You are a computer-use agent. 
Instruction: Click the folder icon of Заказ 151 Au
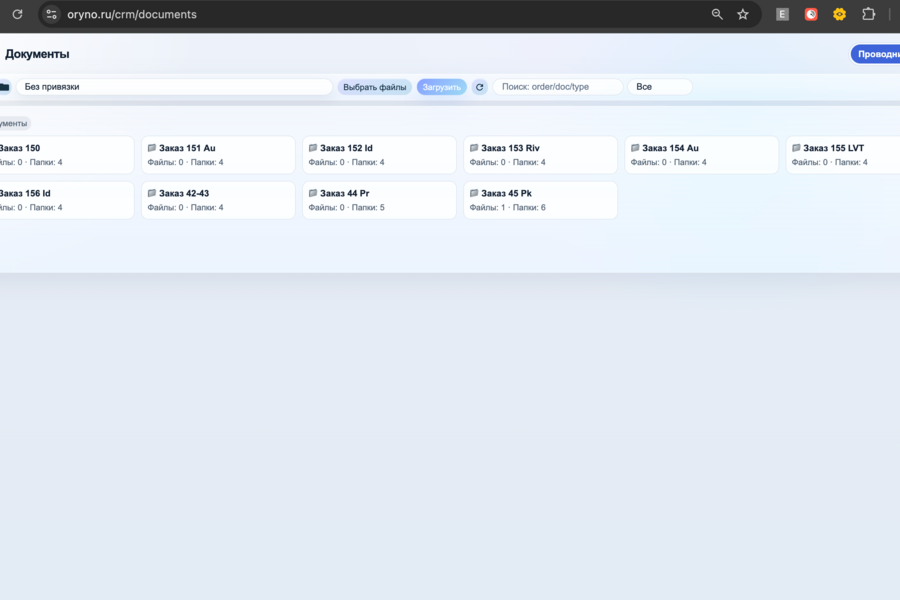pos(152,148)
